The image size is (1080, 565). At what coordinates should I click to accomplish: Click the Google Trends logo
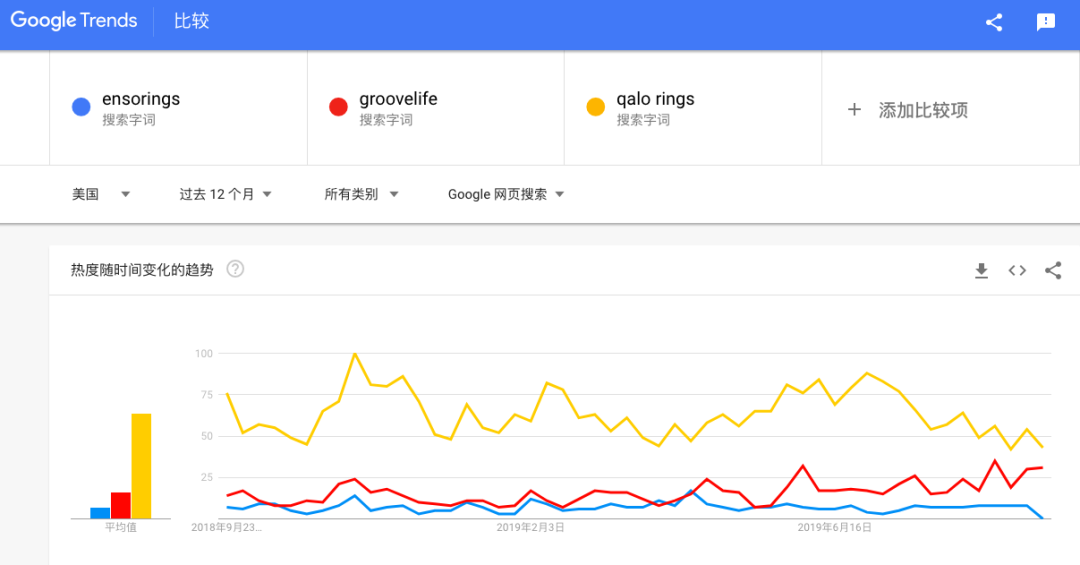coord(74,21)
